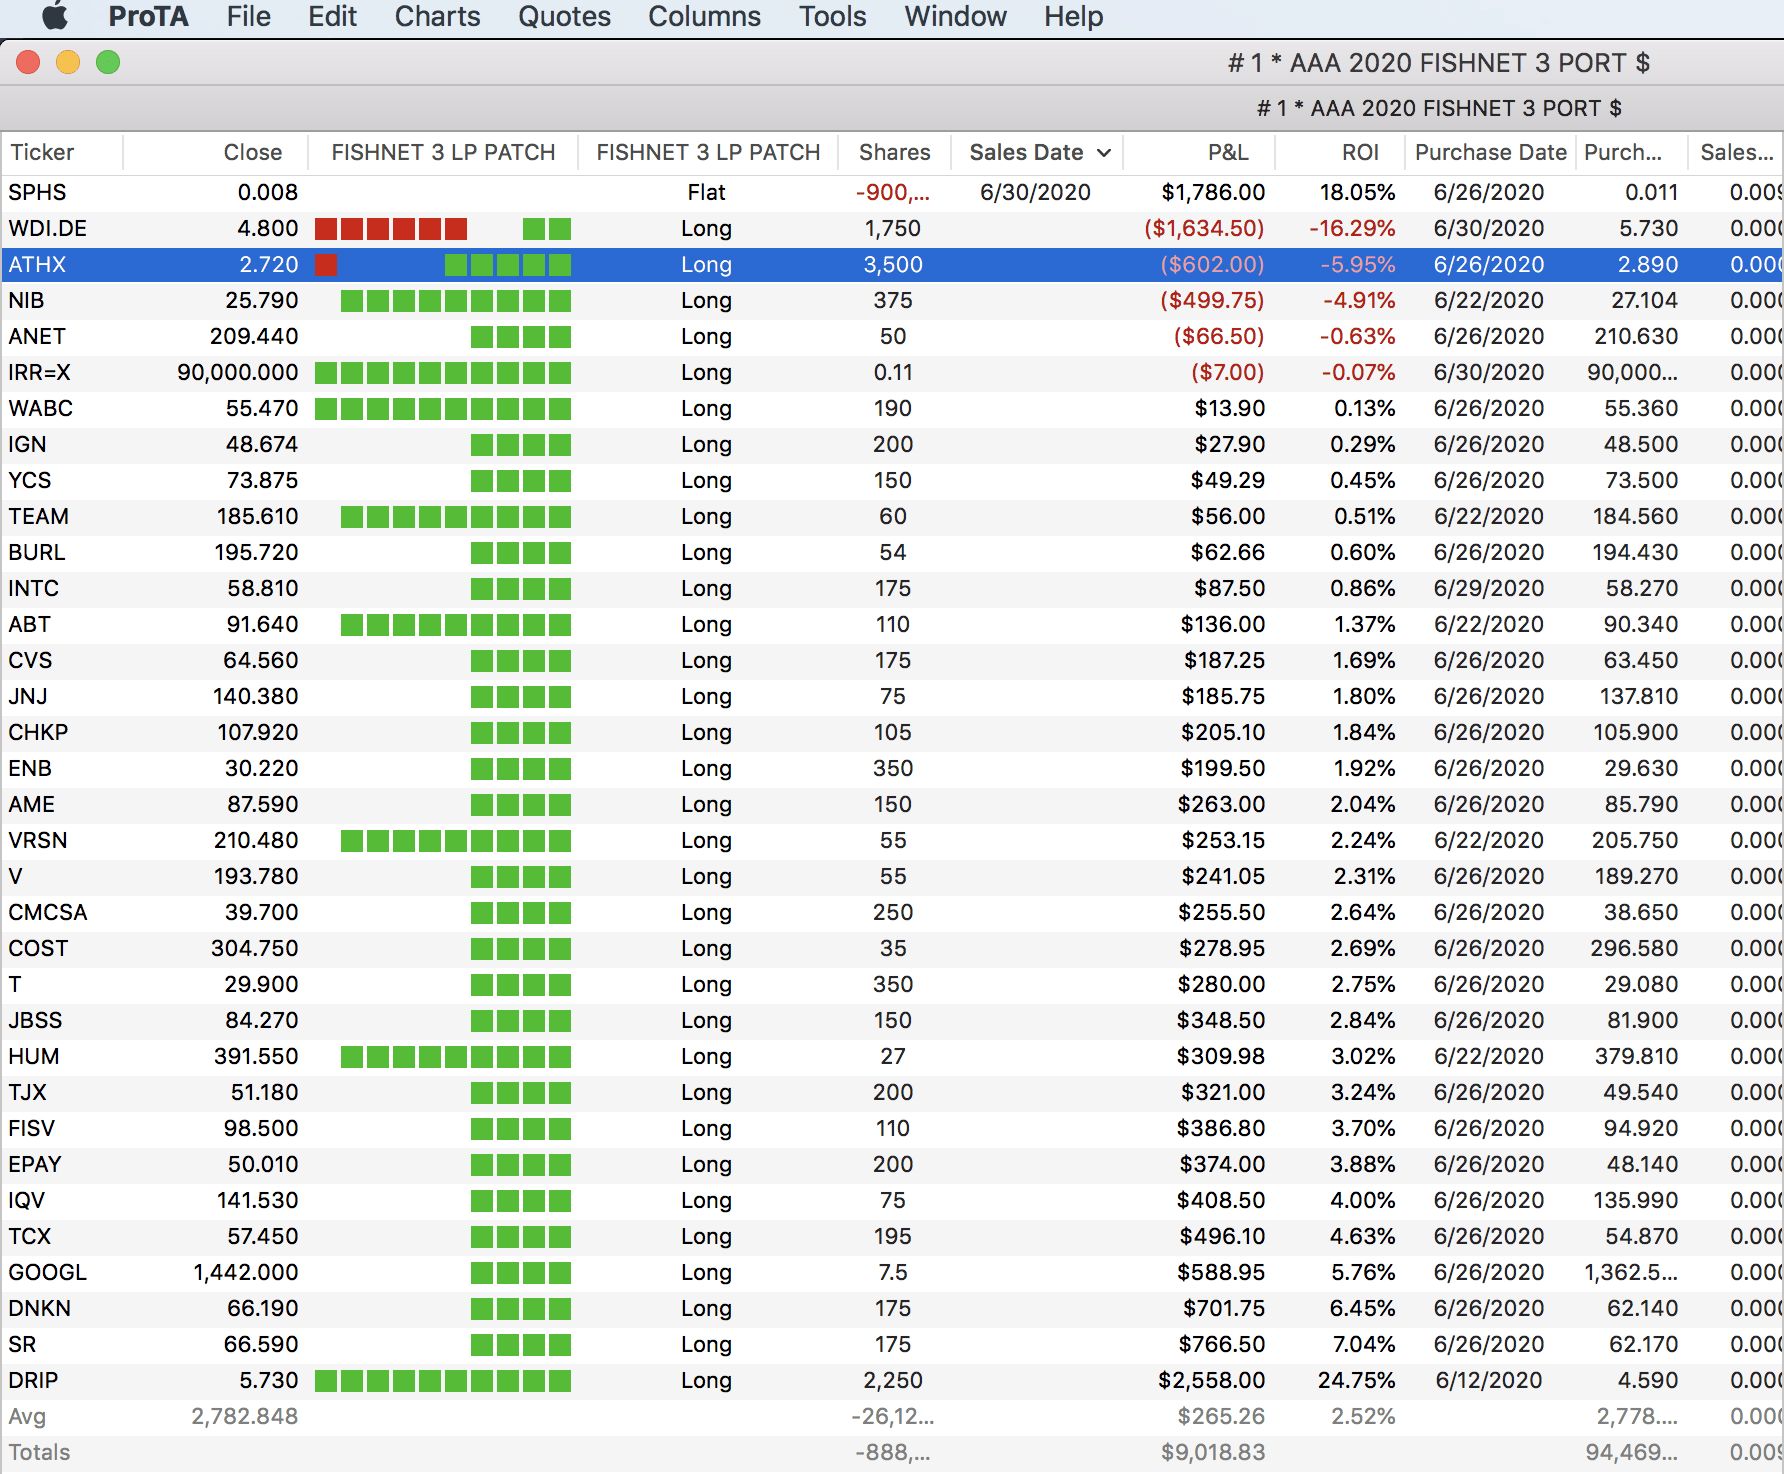Click the red patch square in ATHX row
Viewport: 1784px width, 1474px height.
tap(326, 265)
